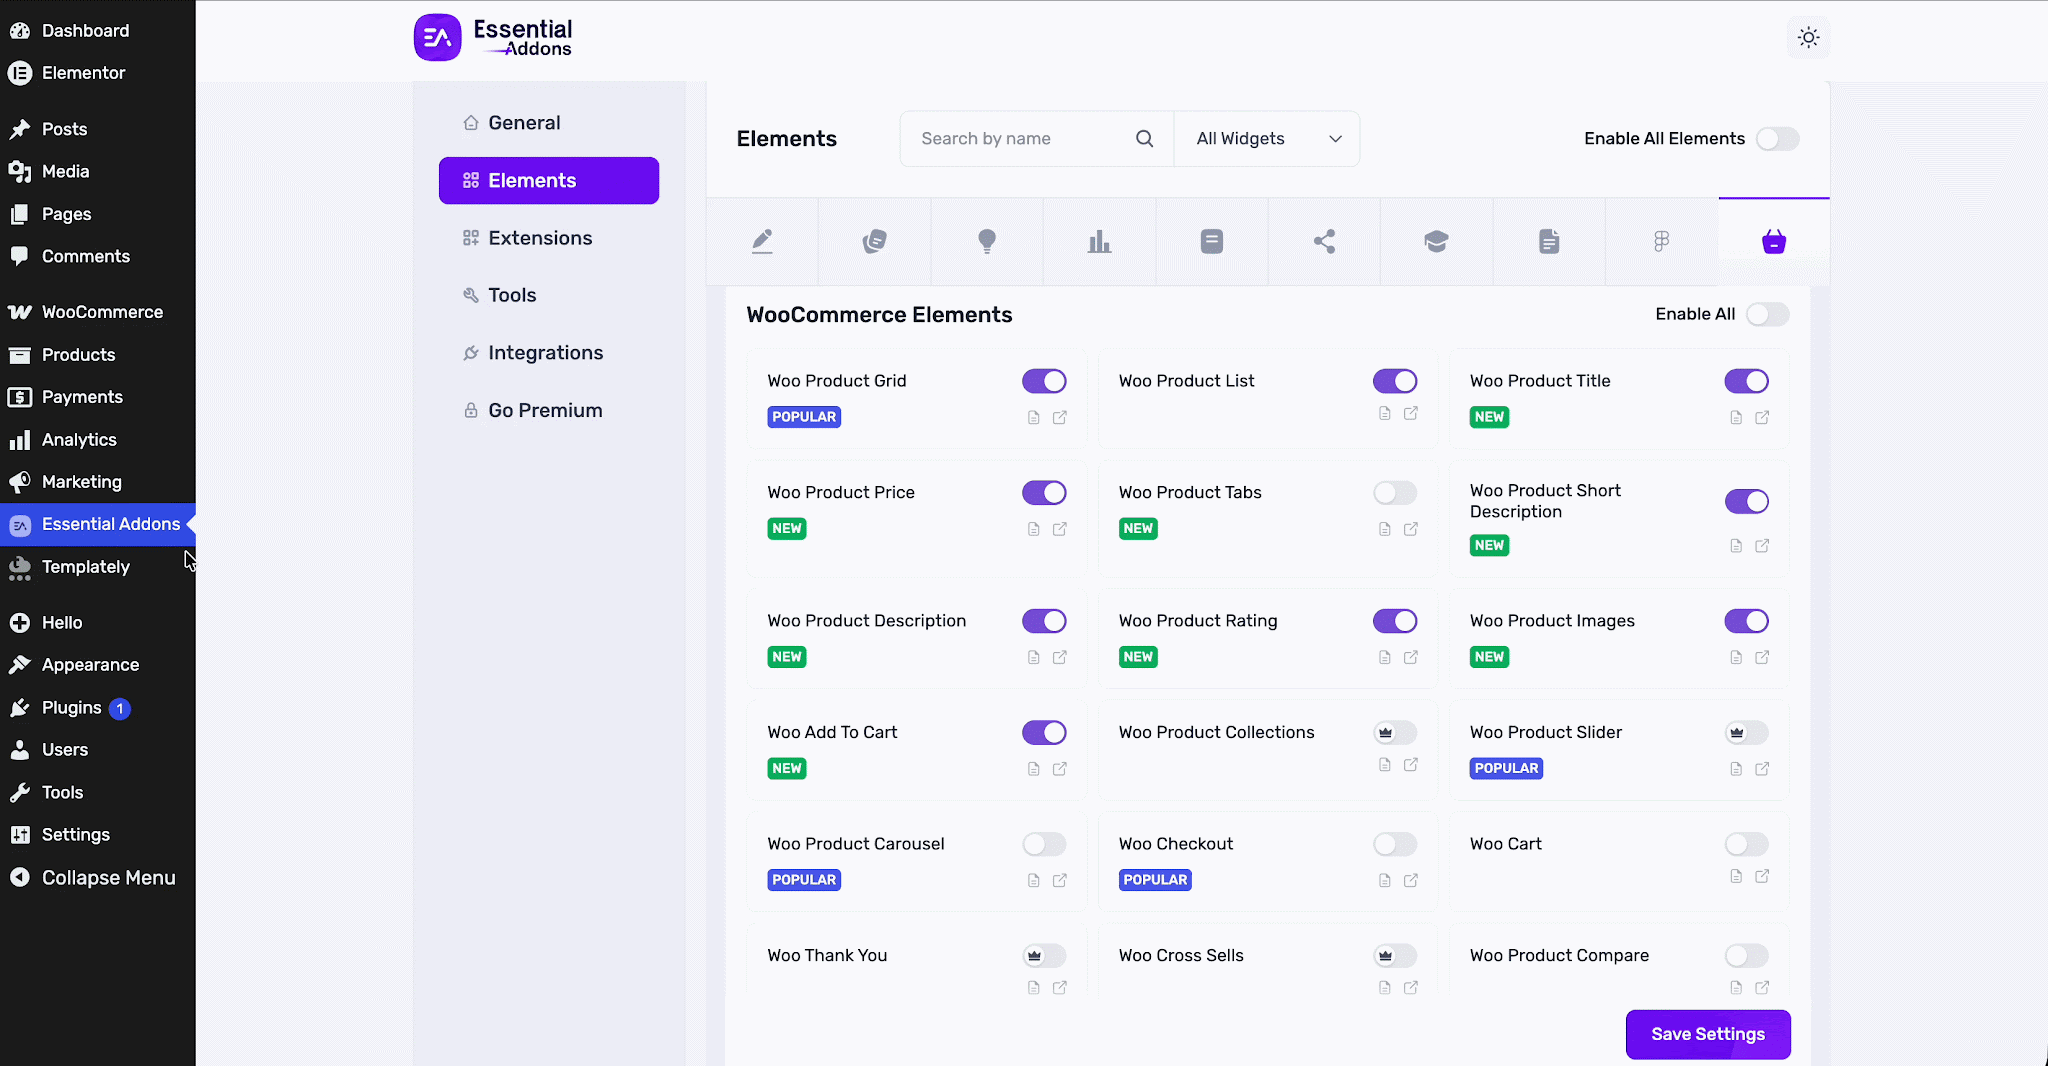
Task: Open the Figma-style icon elements tab
Action: point(1661,241)
